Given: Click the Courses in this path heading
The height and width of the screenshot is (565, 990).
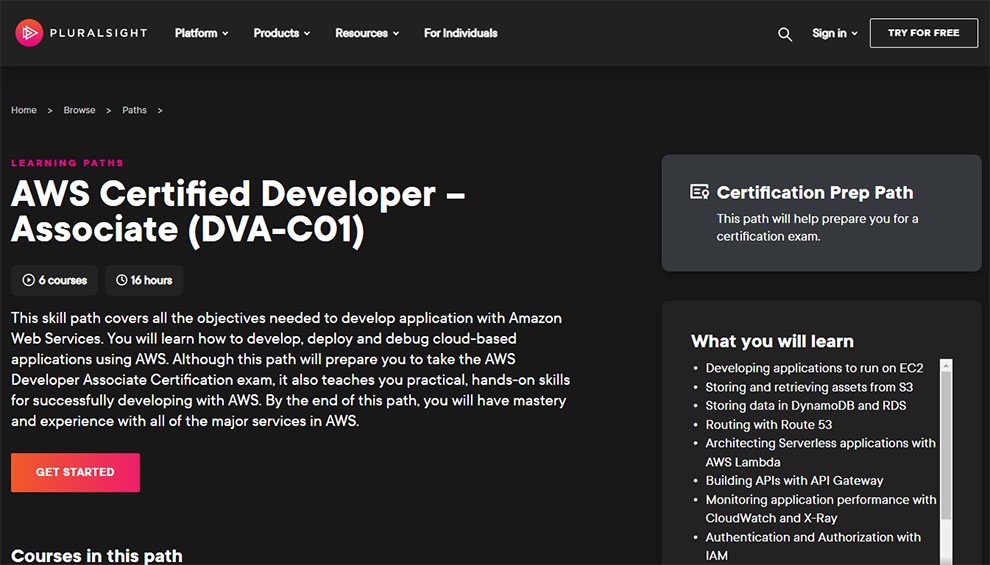Looking at the screenshot, I should (97, 556).
